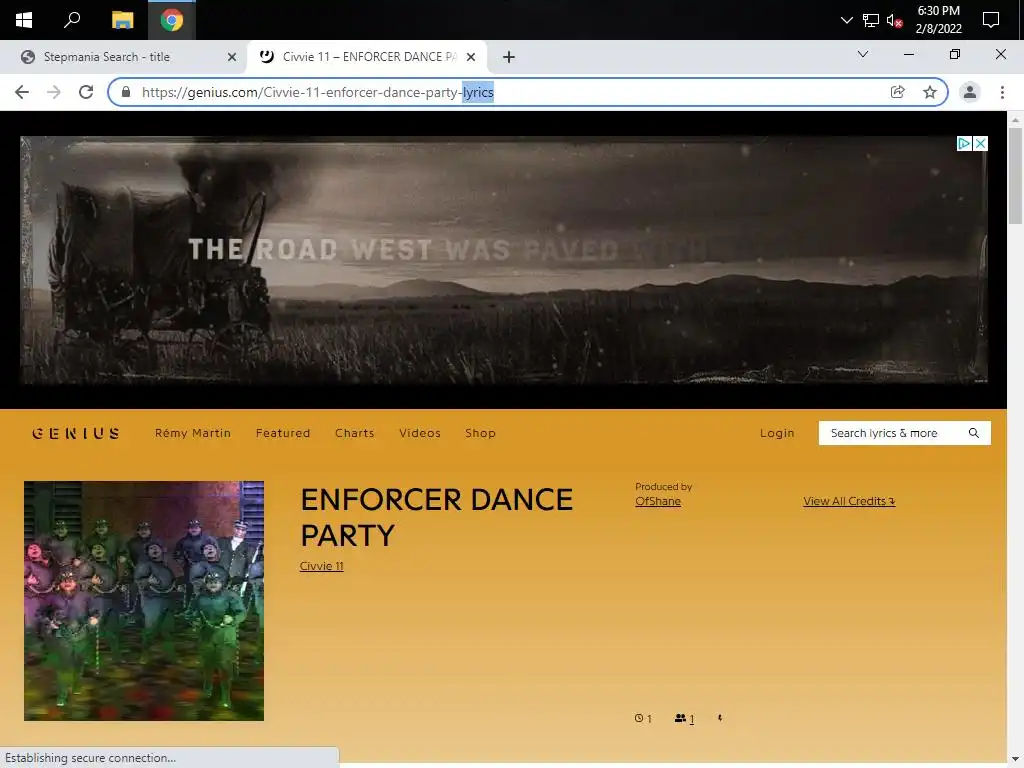Open the taskbar clock and date

click(x=938, y=20)
